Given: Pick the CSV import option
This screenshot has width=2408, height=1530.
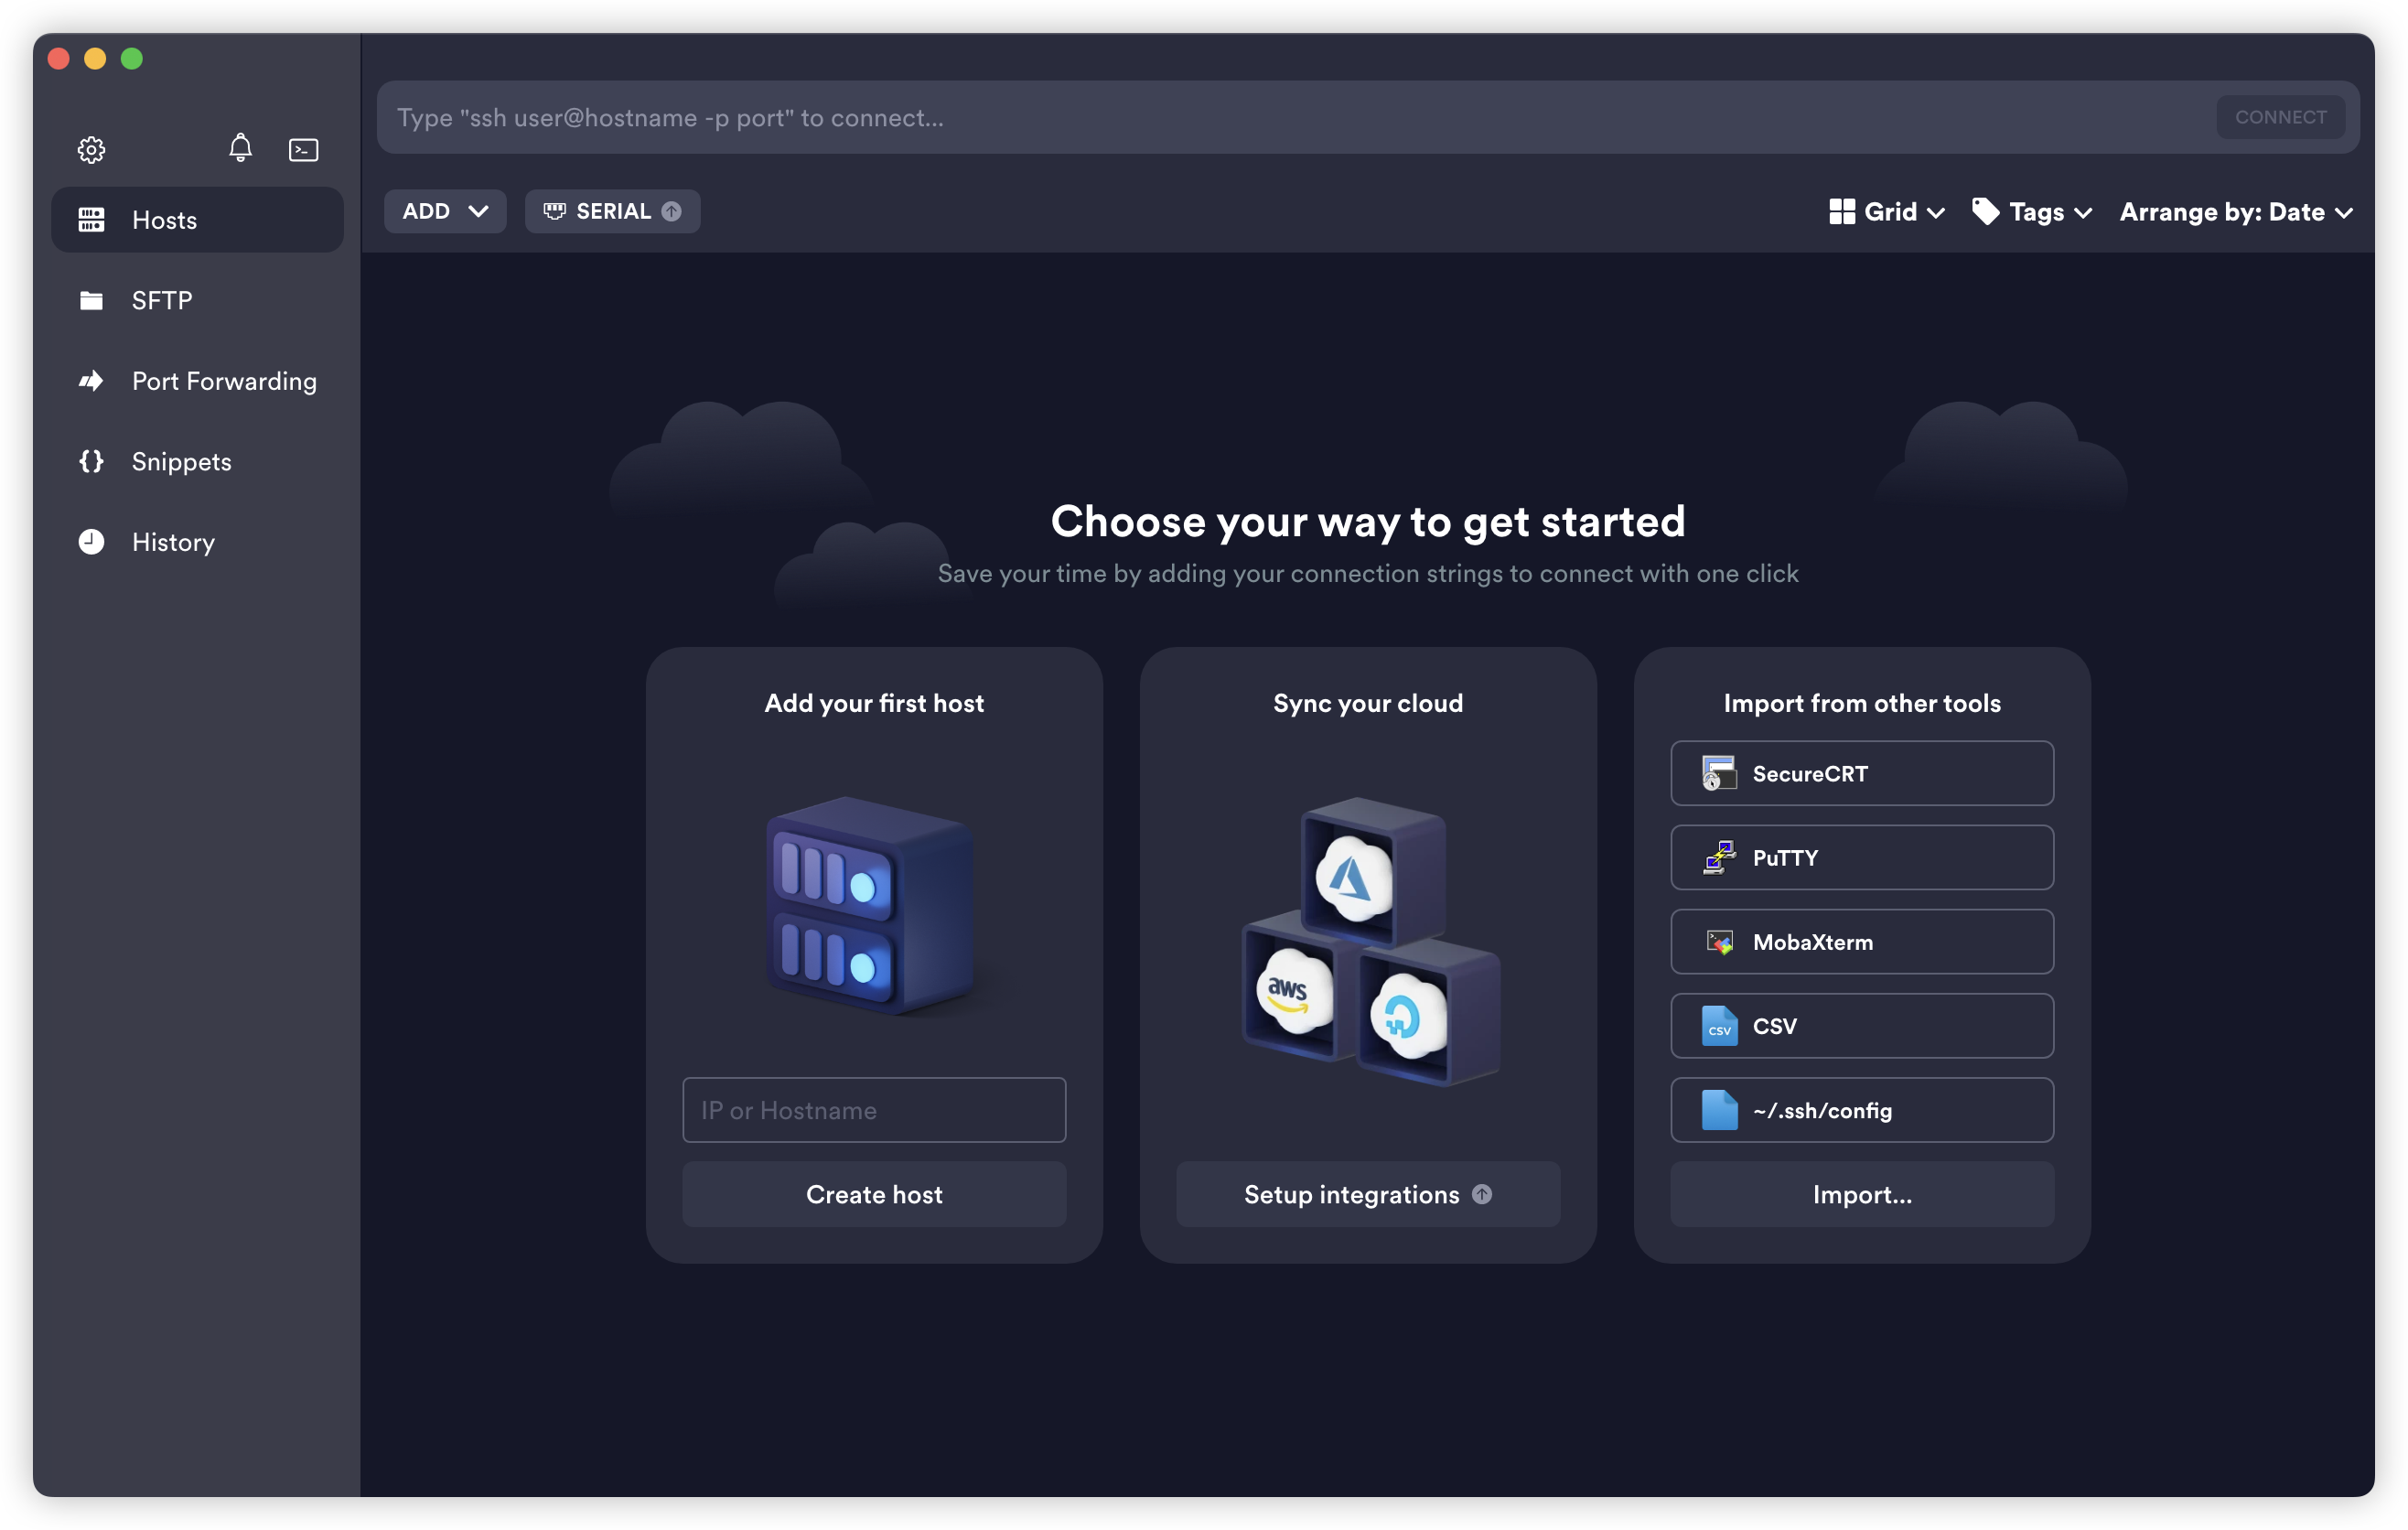Looking at the screenshot, I should click(x=1861, y=1025).
